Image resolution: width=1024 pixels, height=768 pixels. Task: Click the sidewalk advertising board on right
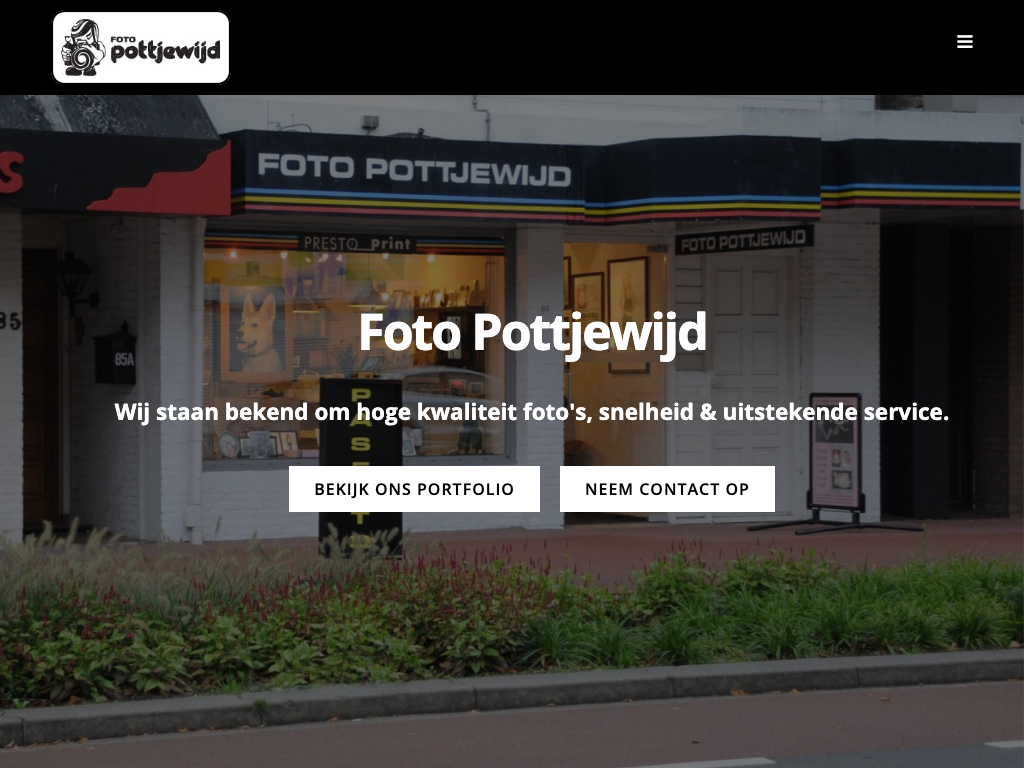pyautogui.click(x=835, y=452)
